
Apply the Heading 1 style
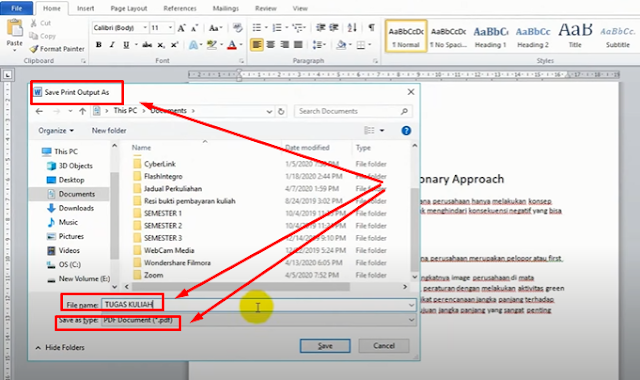pos(491,37)
